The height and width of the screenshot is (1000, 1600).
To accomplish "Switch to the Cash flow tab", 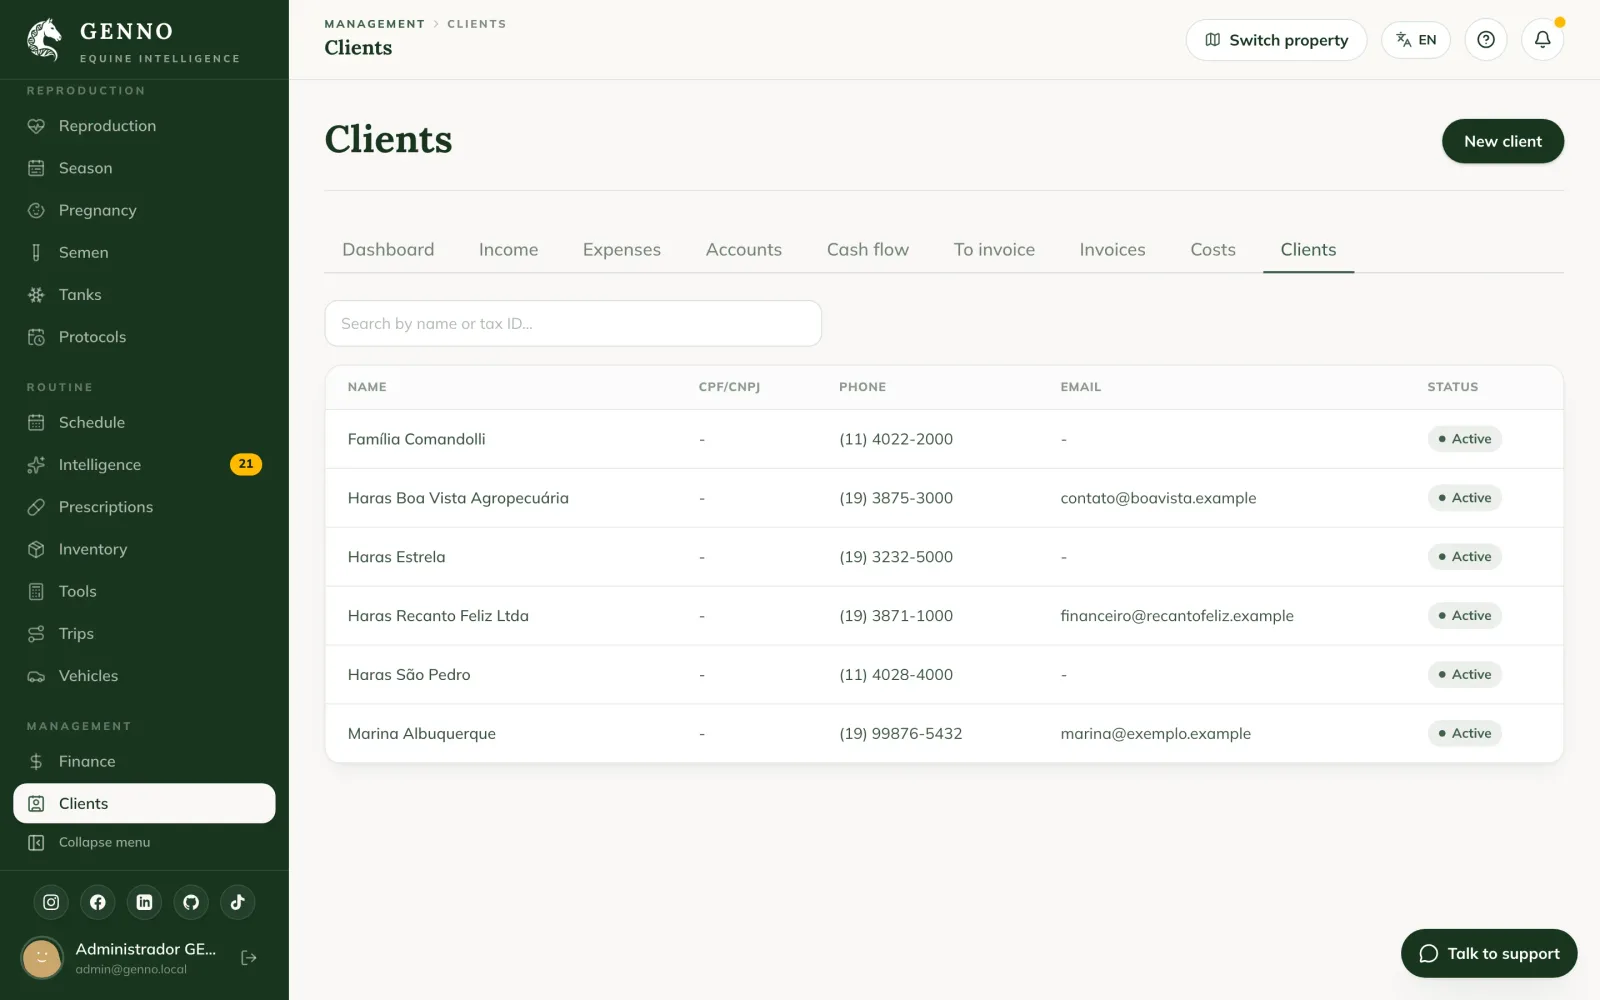I will pos(868,250).
